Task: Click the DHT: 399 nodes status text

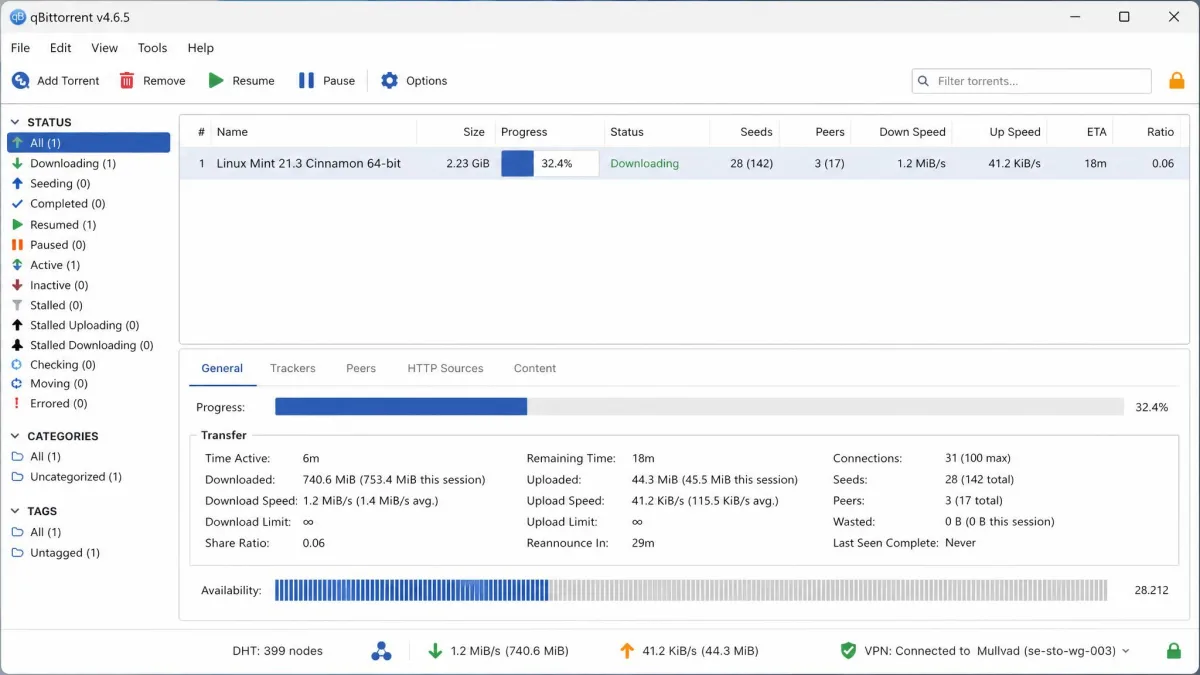Action: [x=277, y=651]
